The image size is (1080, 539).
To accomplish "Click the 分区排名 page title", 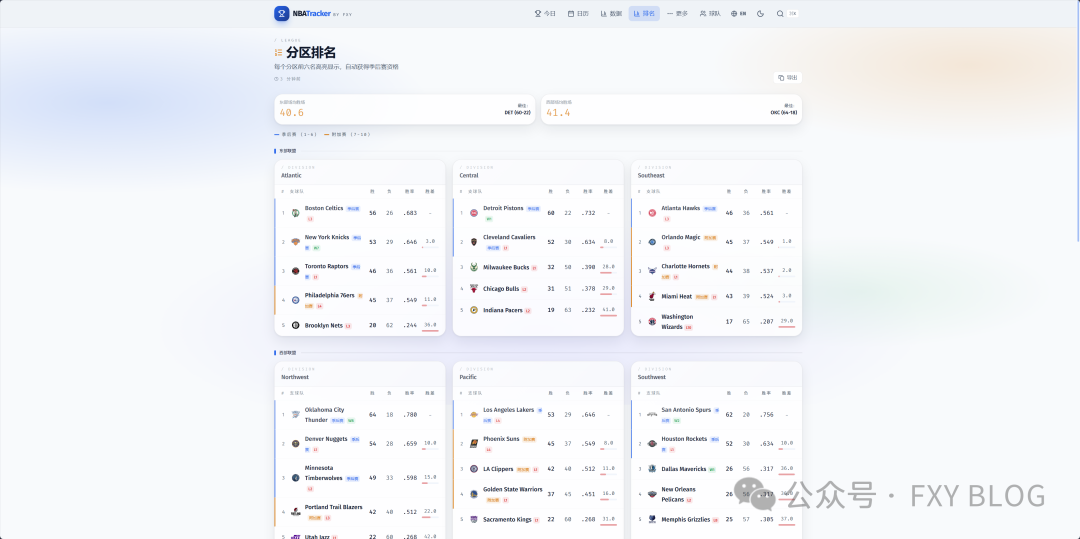I will [x=311, y=53].
